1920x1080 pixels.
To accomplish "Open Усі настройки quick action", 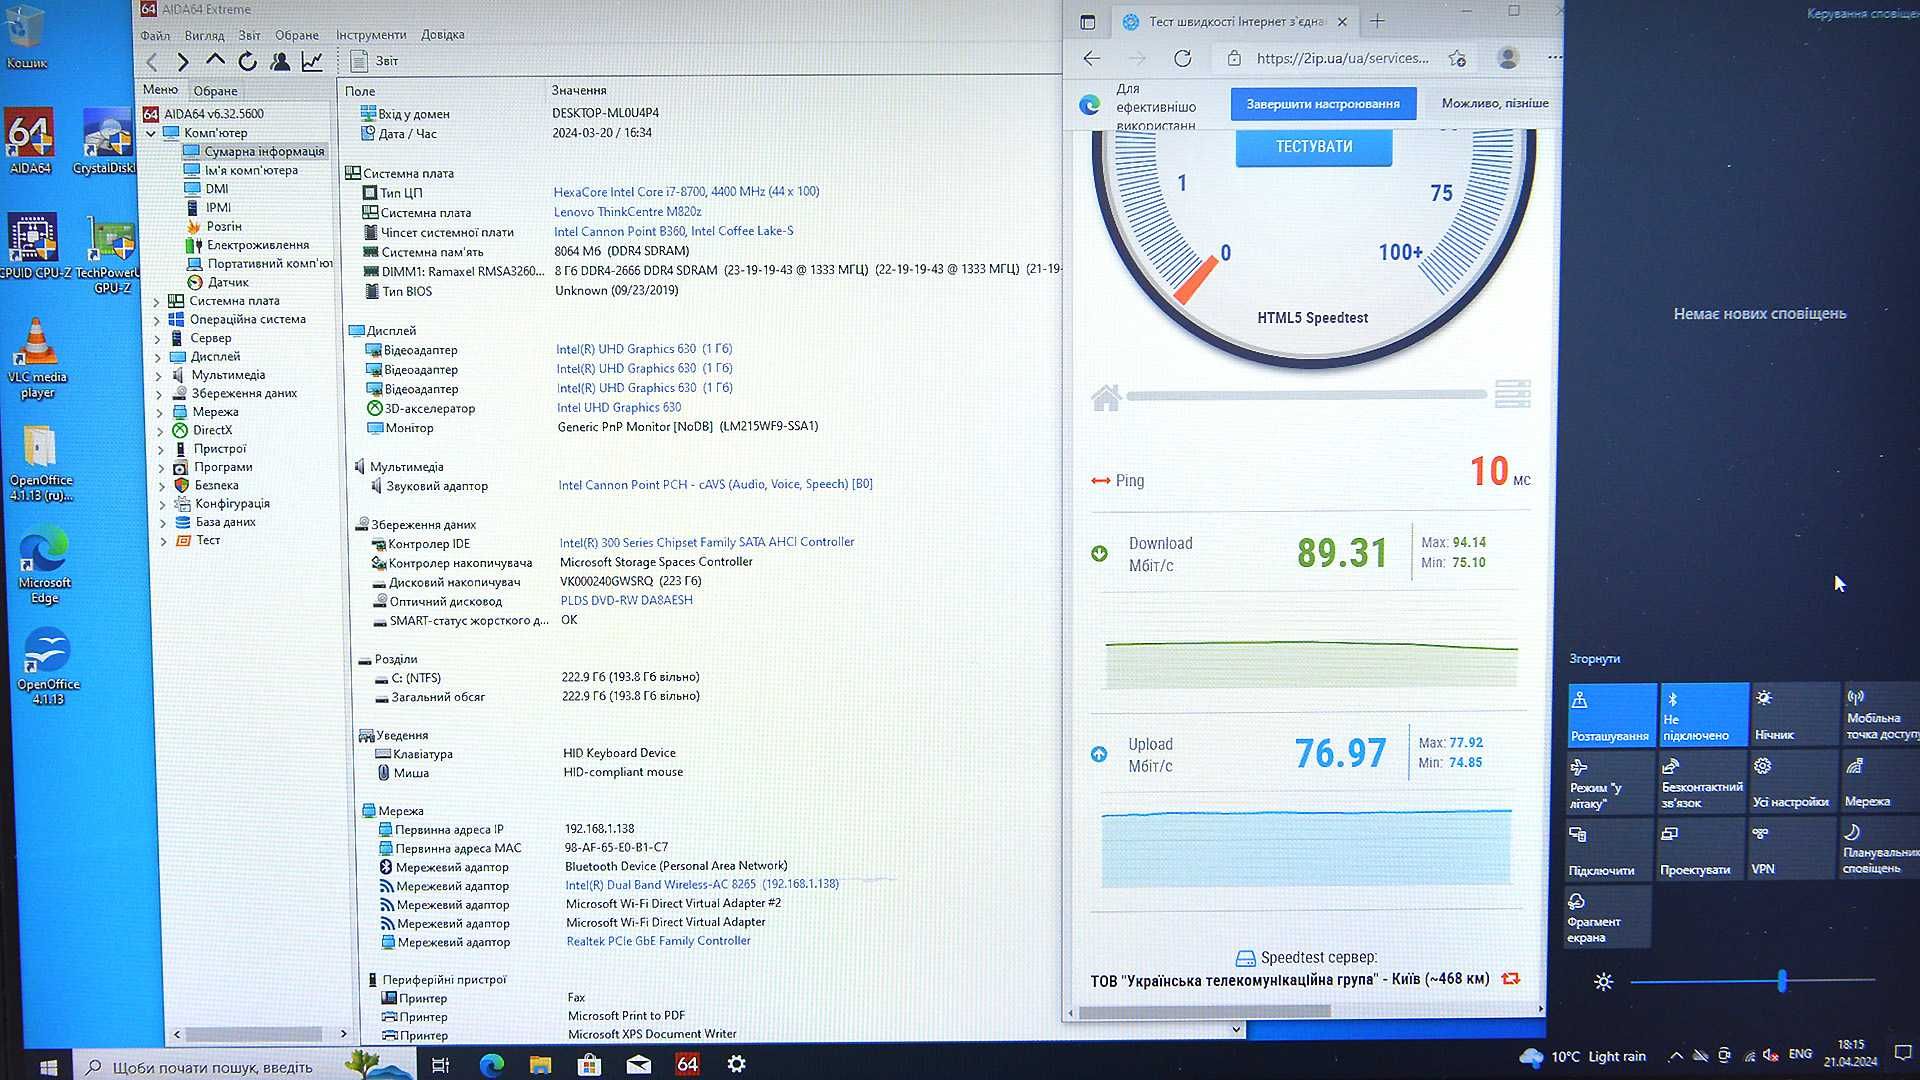I will (x=1793, y=783).
